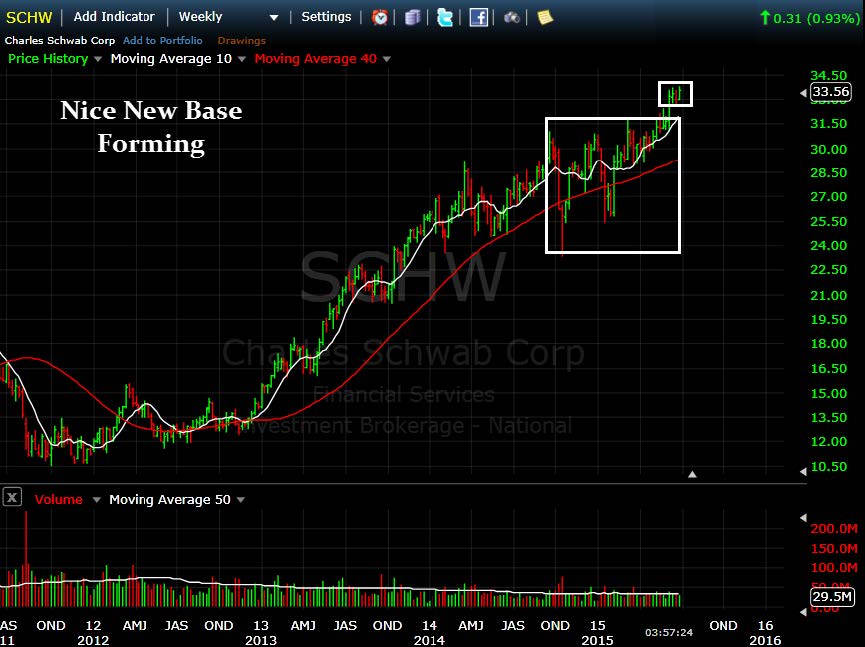The image size is (865, 647).
Task: Select the Moving Average 10 label
Action: 171,59
